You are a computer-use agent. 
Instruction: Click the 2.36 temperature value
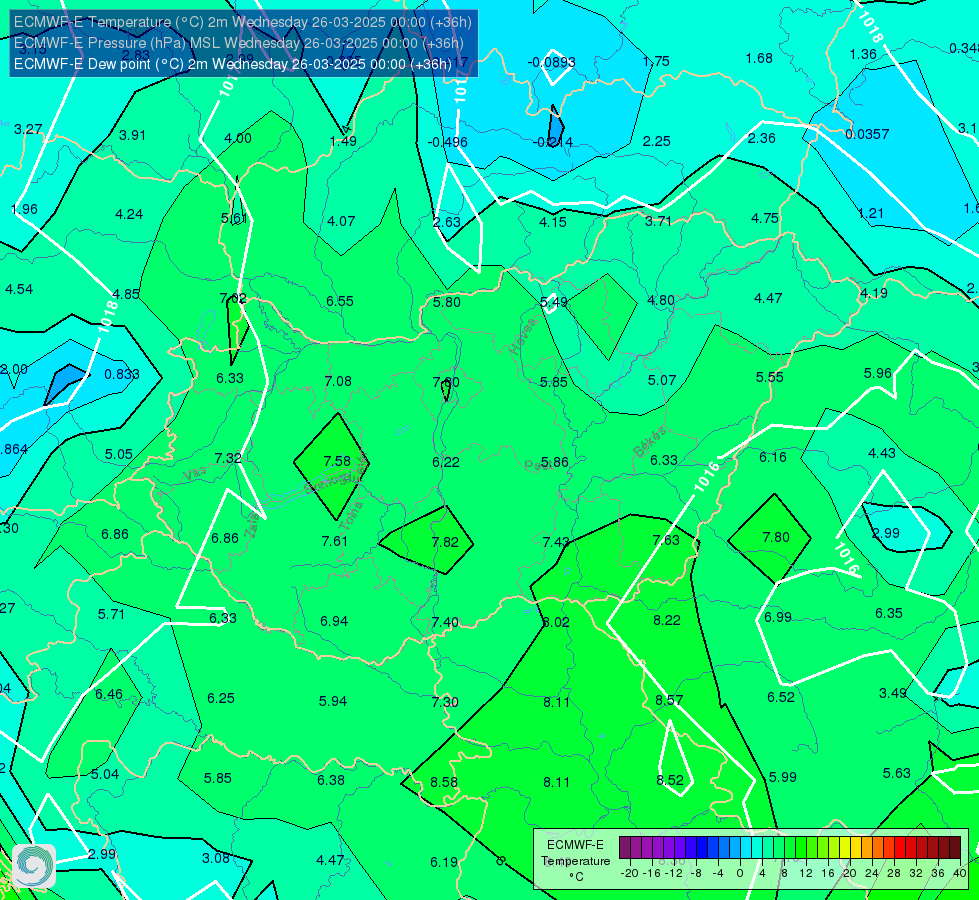click(x=762, y=138)
